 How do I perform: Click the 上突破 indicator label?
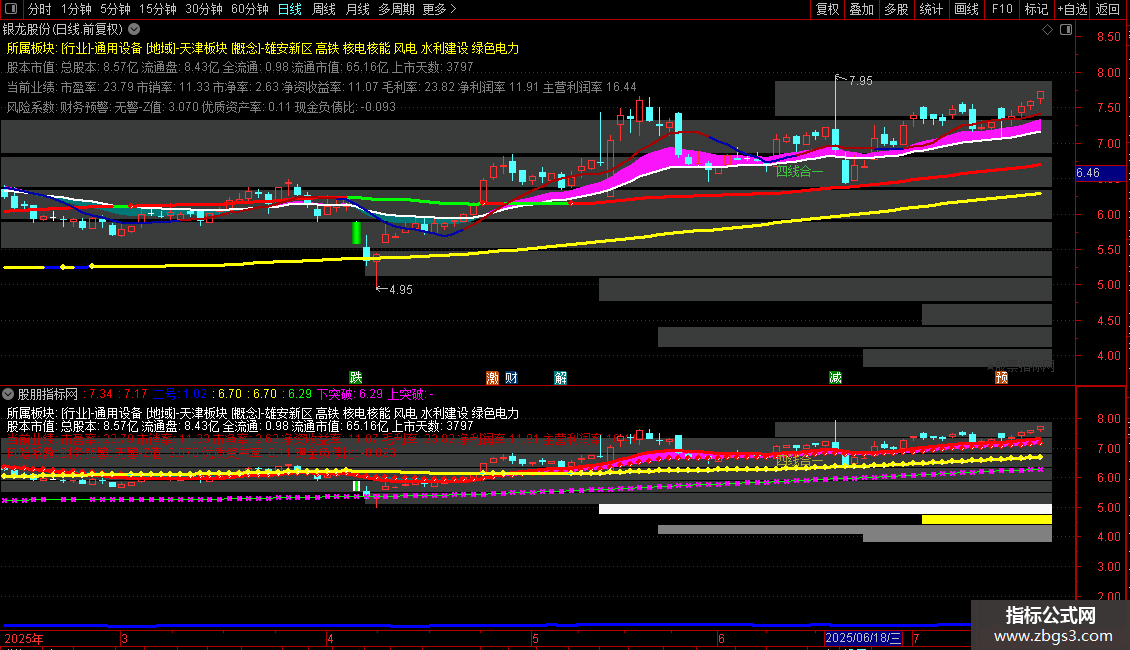click(411, 394)
